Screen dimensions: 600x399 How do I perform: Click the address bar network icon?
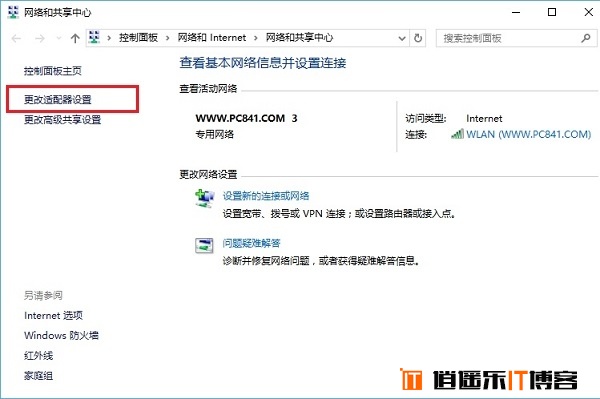coord(94,37)
